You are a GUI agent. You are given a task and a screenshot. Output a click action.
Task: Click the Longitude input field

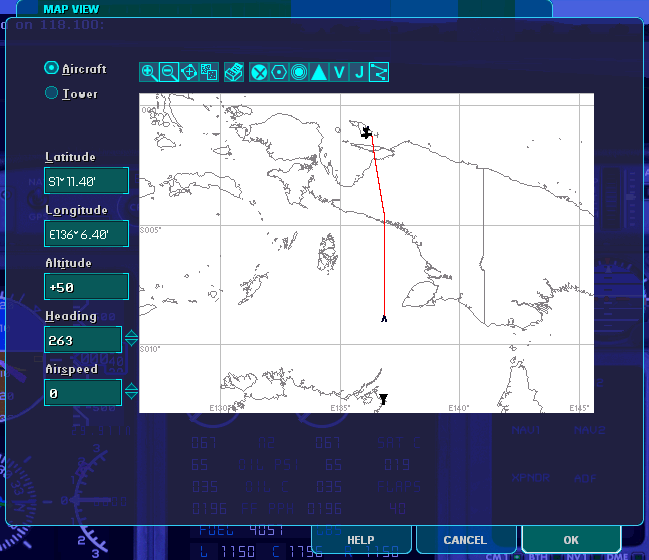point(87,233)
